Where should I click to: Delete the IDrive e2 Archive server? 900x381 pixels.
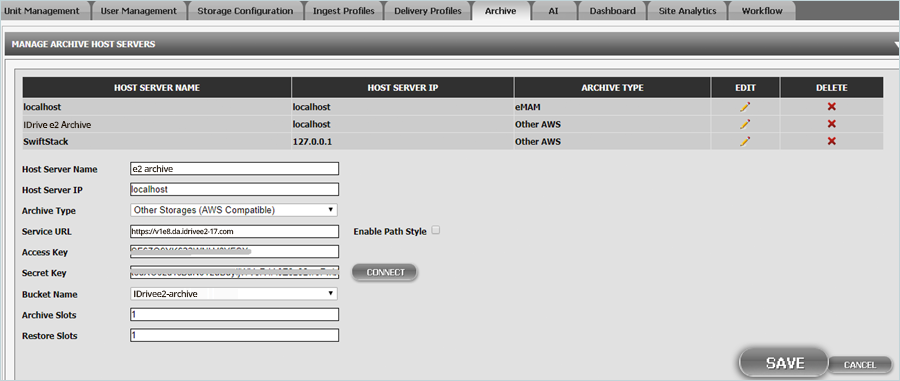coord(831,124)
